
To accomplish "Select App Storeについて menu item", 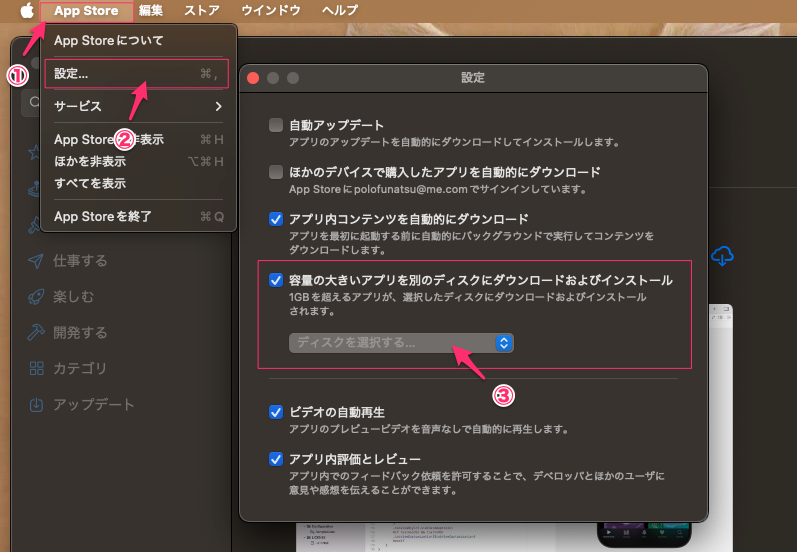I will (x=108, y=41).
